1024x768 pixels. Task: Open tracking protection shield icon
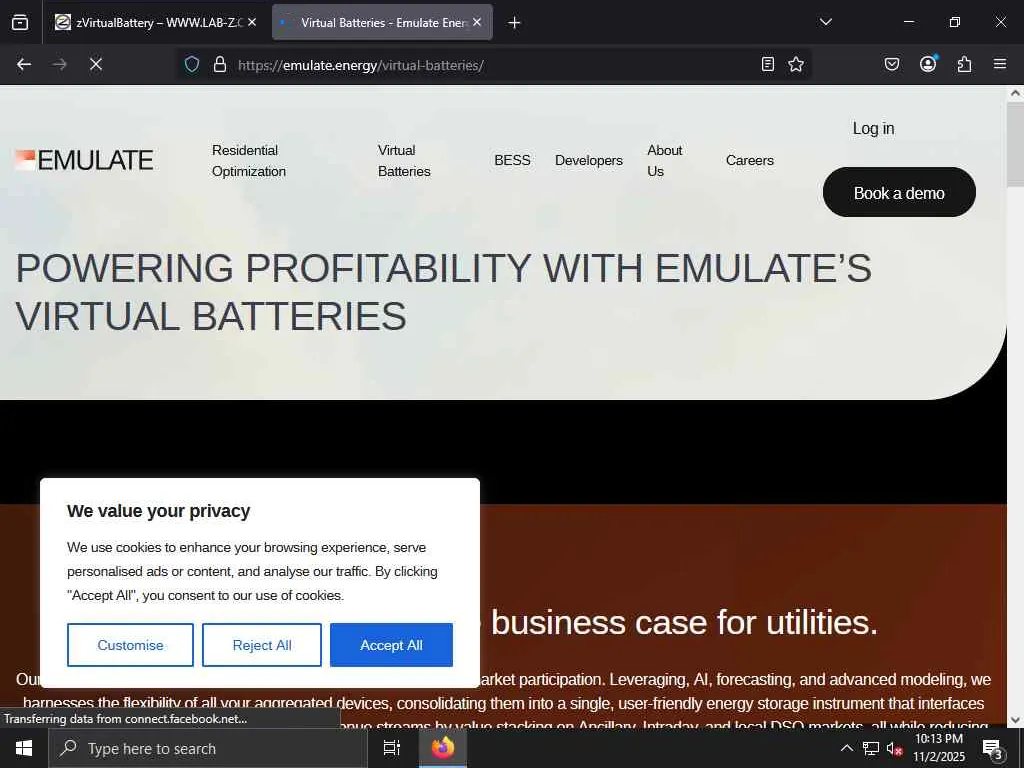(x=191, y=64)
